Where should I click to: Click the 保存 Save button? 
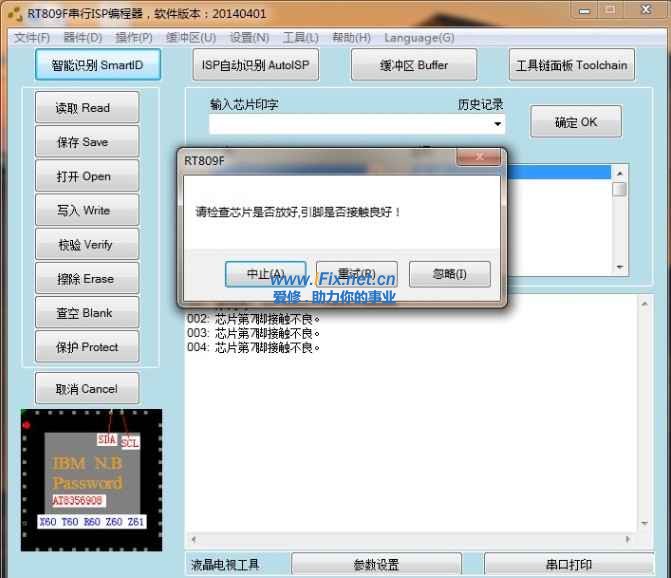(87, 142)
